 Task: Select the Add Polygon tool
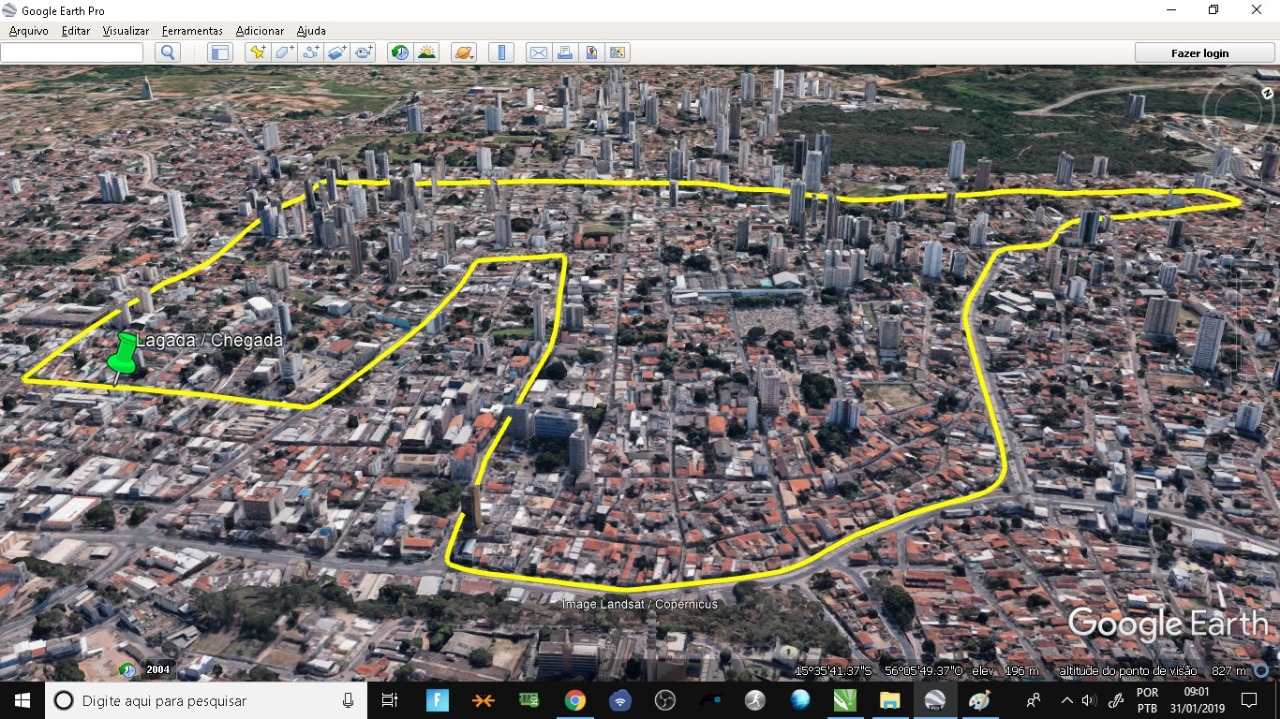tap(284, 53)
